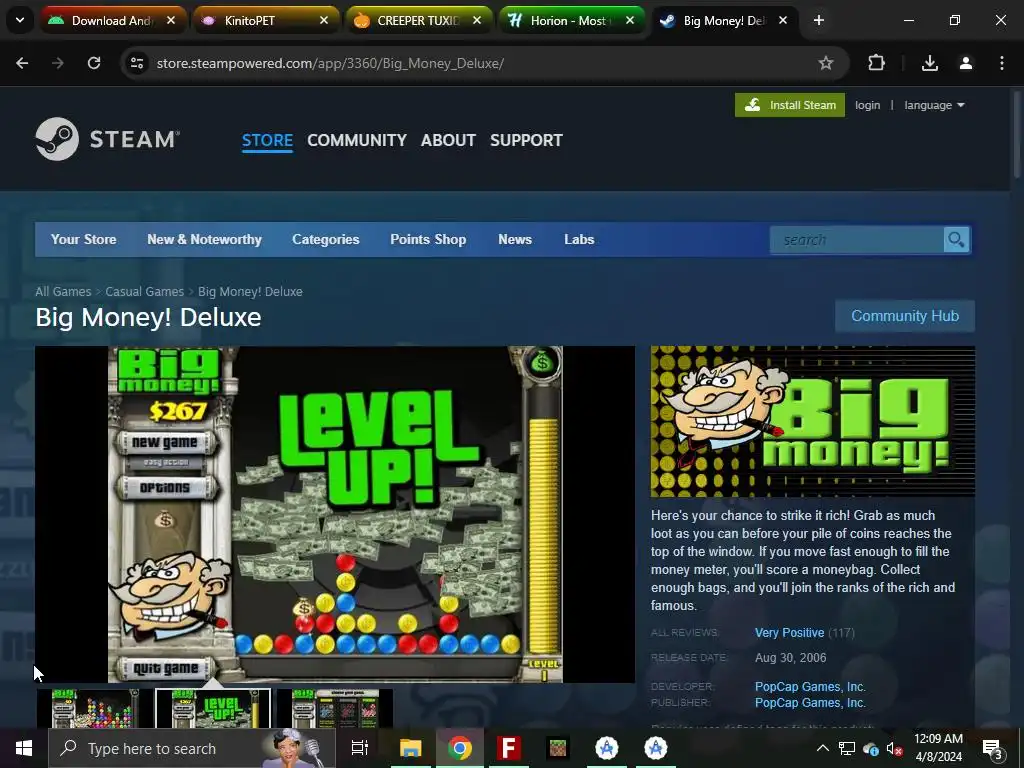1024x768 pixels.
Task: Open the red F app on taskbar
Action: pyautogui.click(x=509, y=748)
